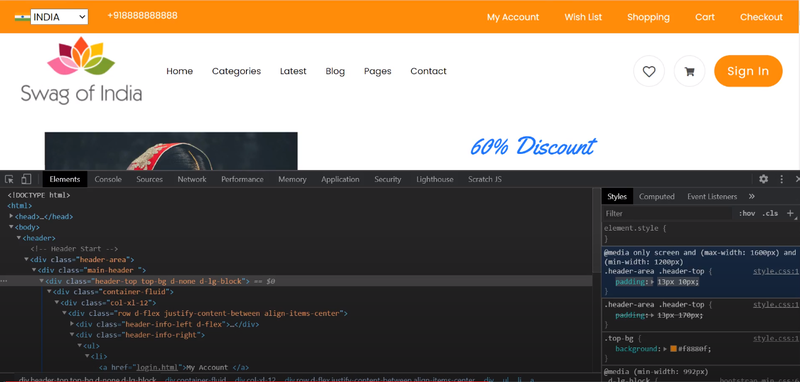Screen dimensions: 800x382
Task: Select the div.container-fluid breadcrumb
Action: (x=195, y=379)
